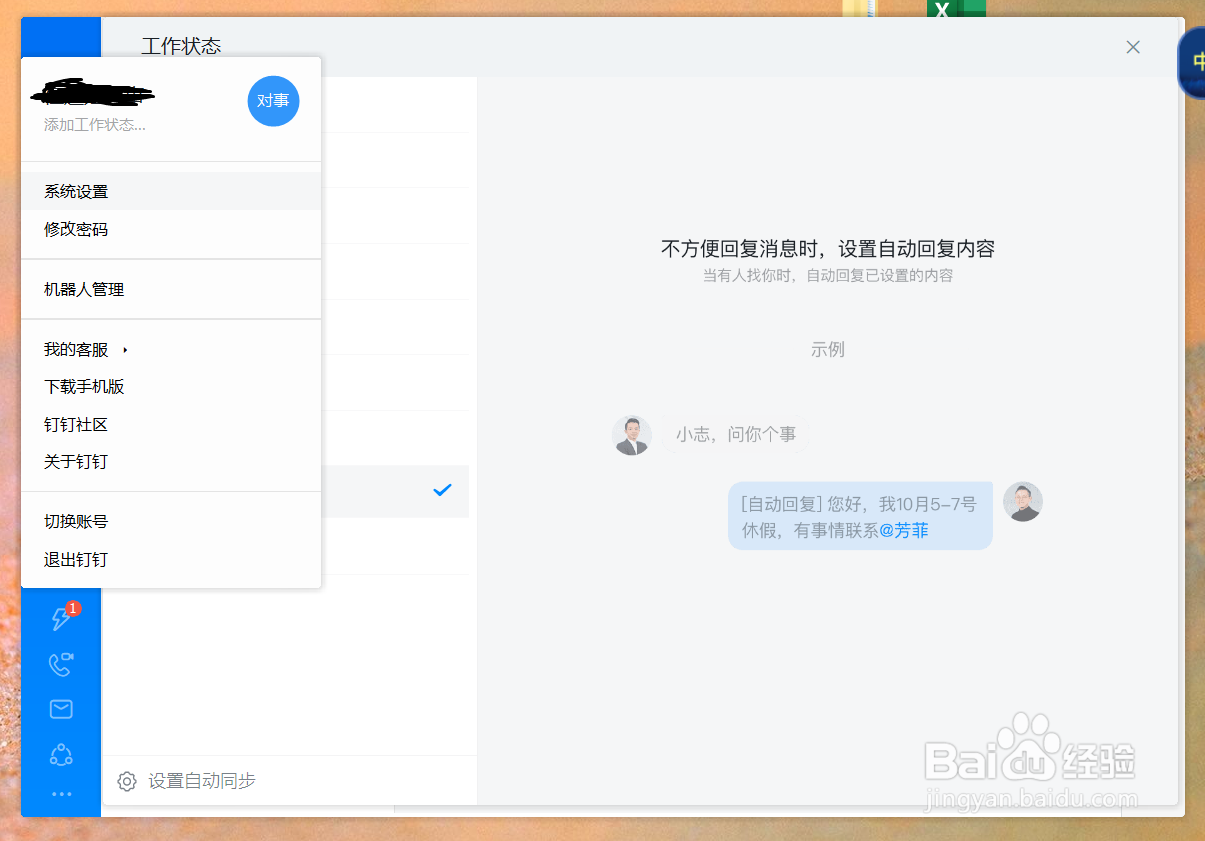The image size is (1205, 841).
Task: Open the mail envelope icon in sidebar
Action: click(61, 709)
